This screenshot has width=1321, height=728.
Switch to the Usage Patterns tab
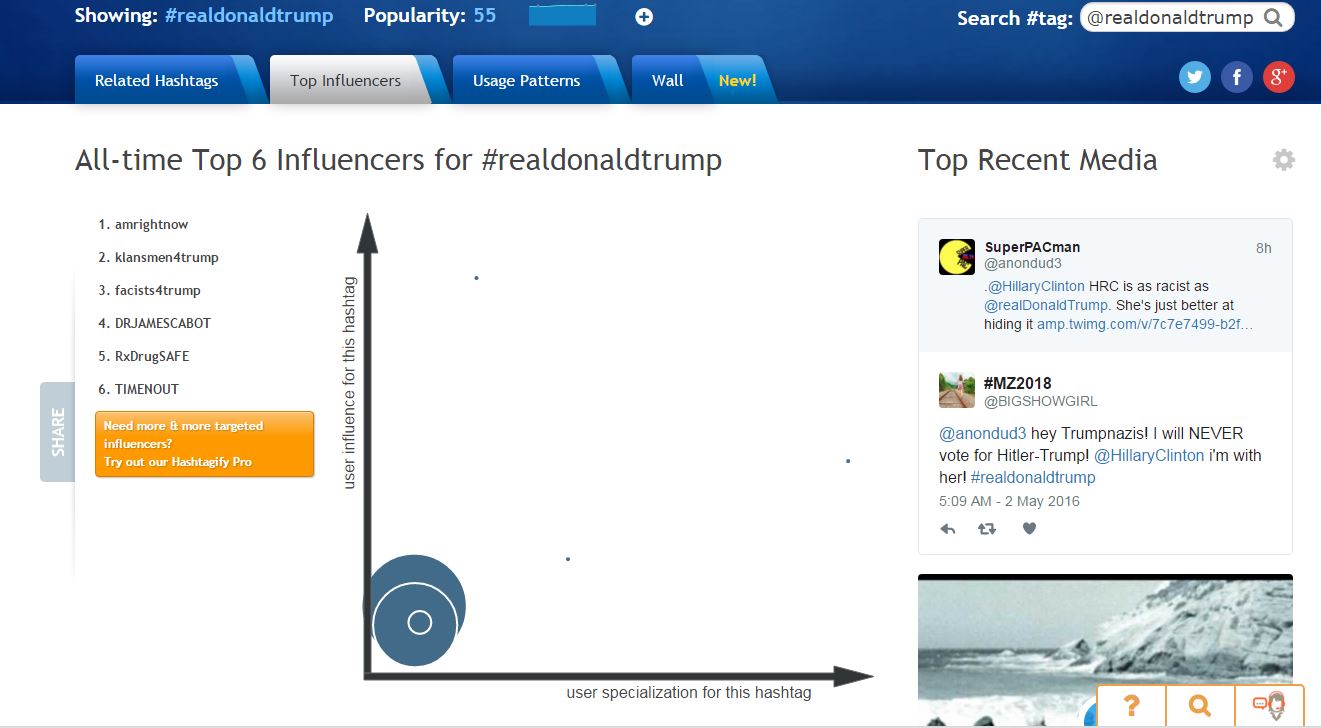coord(526,81)
